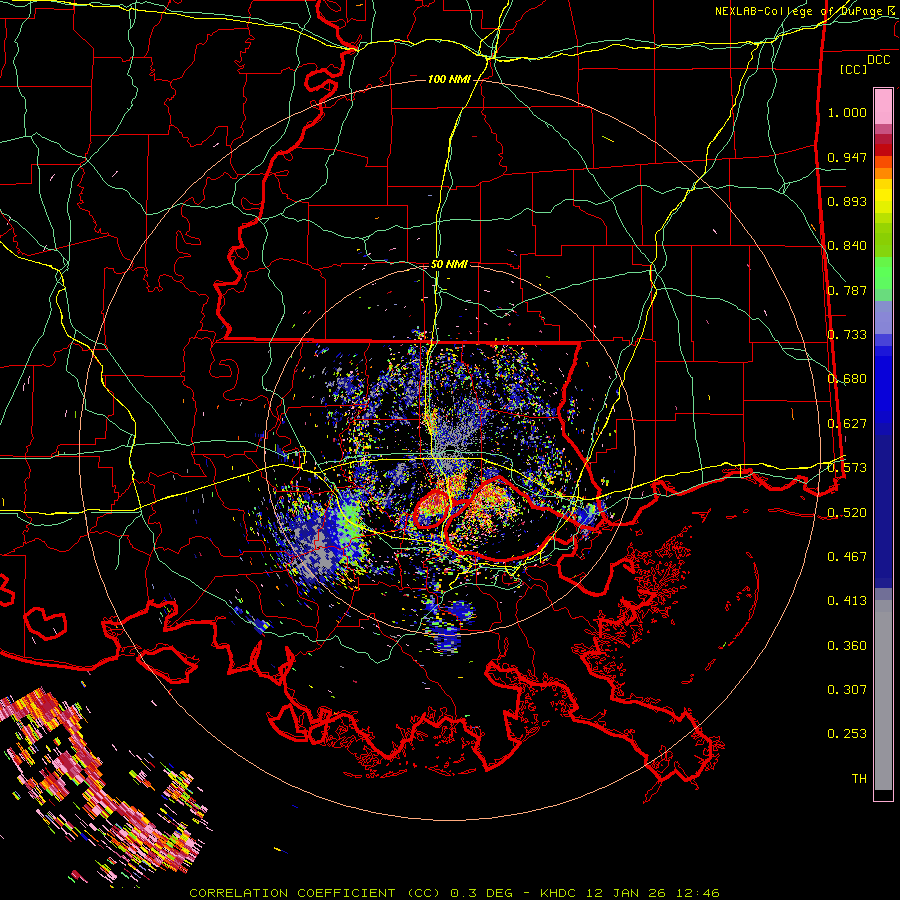The image size is (900, 900).
Task: Click the DCC product label
Action: pos(878,59)
